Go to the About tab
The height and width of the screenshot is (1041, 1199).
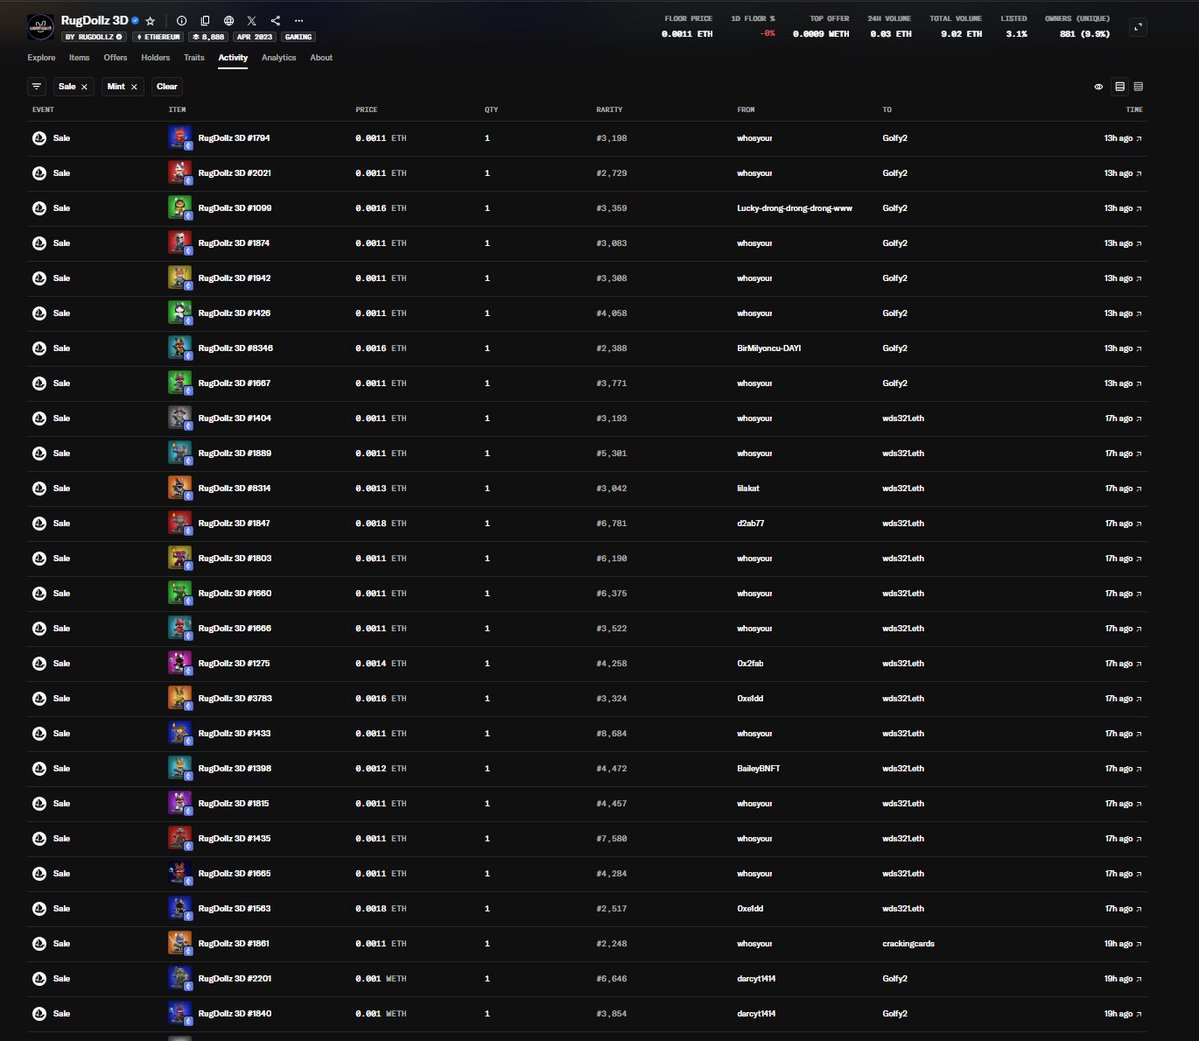pyautogui.click(x=321, y=57)
